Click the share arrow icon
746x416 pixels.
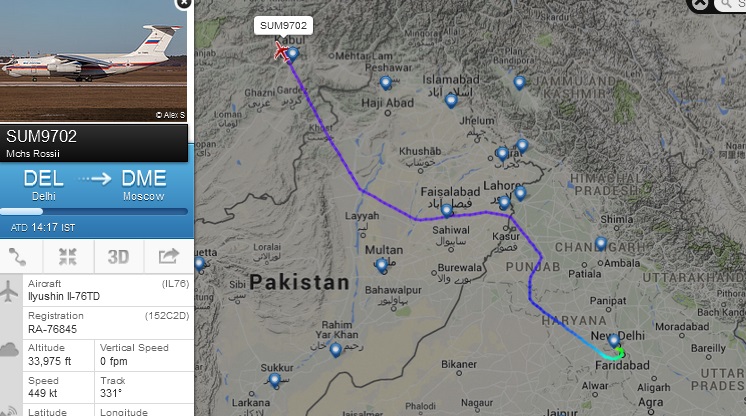[x=168, y=256]
